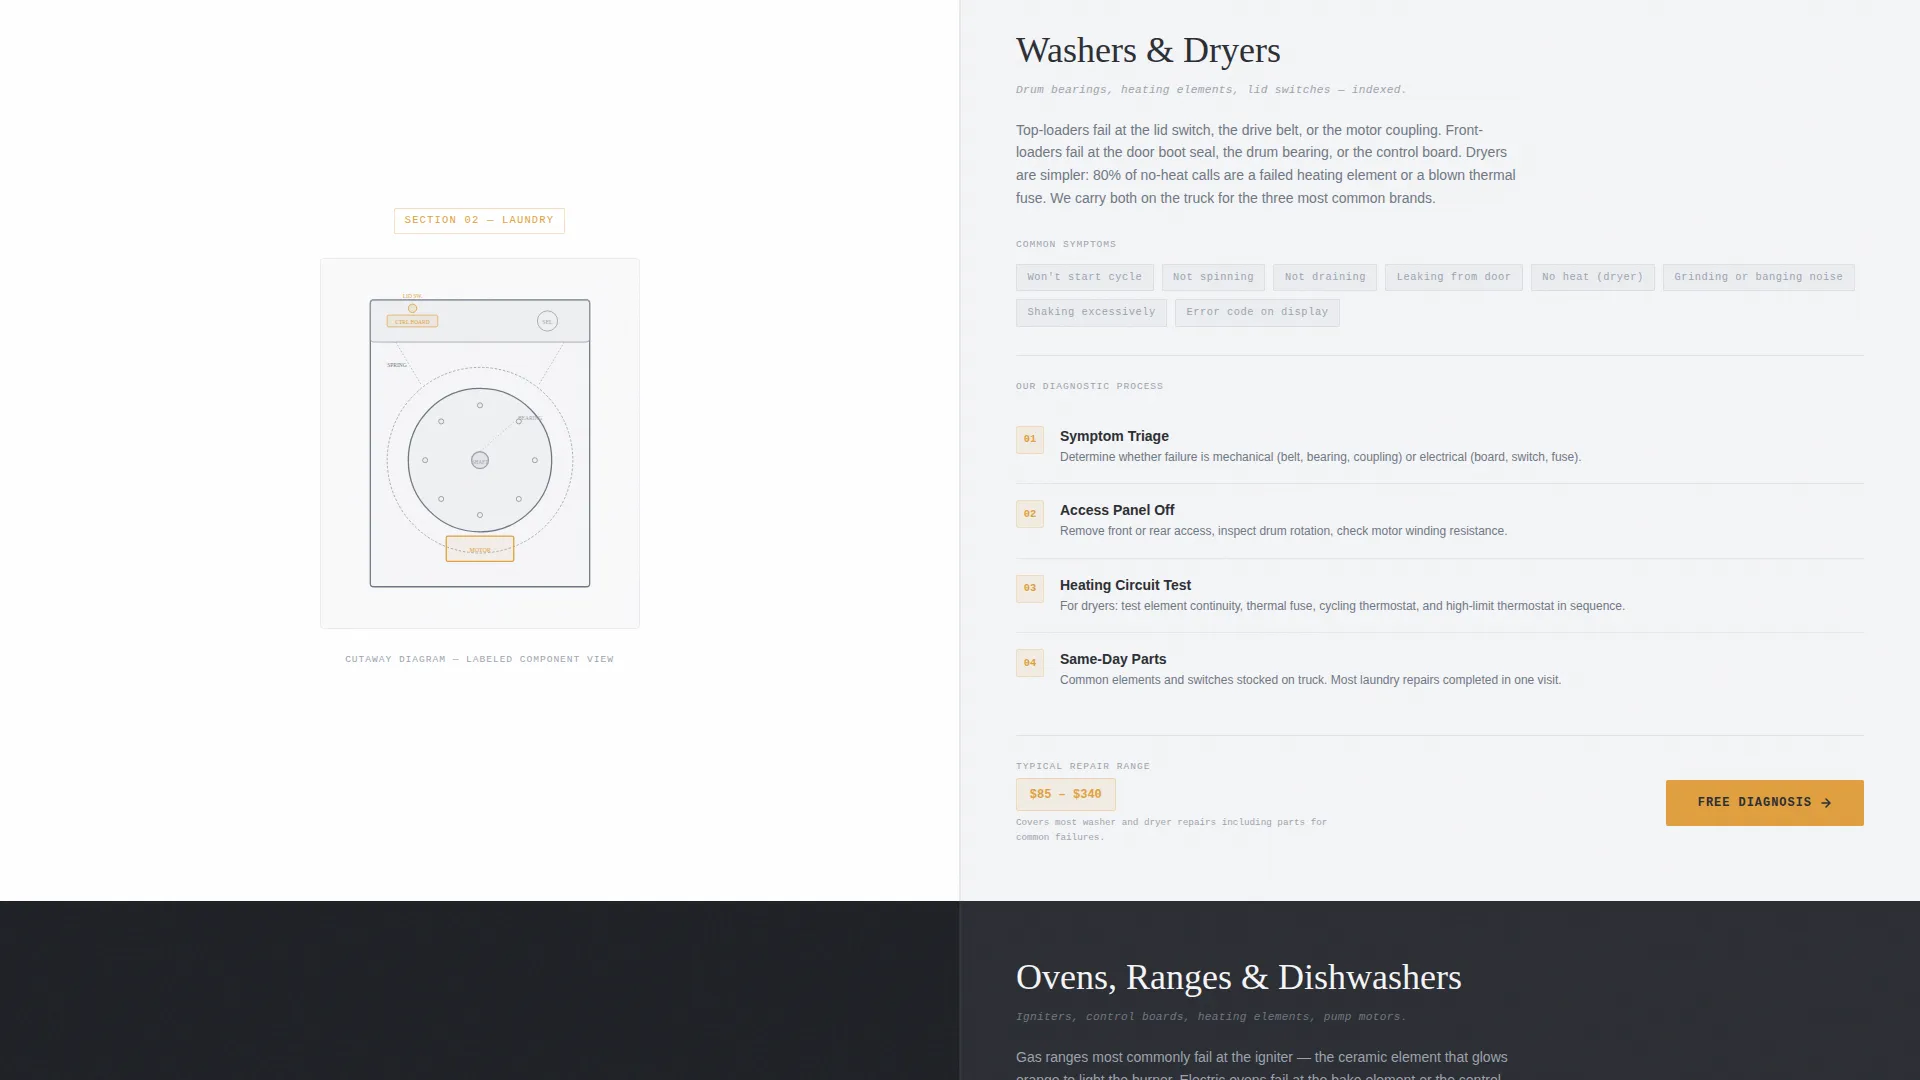Viewport: 1920px width, 1080px height.
Task: Click the Typical Repair Range label
Action: coord(1083,766)
